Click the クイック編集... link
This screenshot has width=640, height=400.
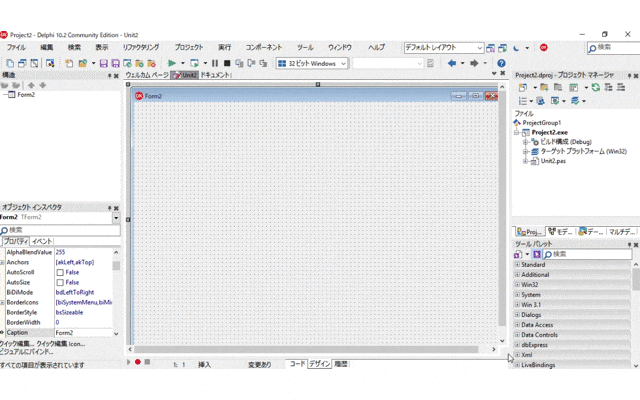click(17, 344)
